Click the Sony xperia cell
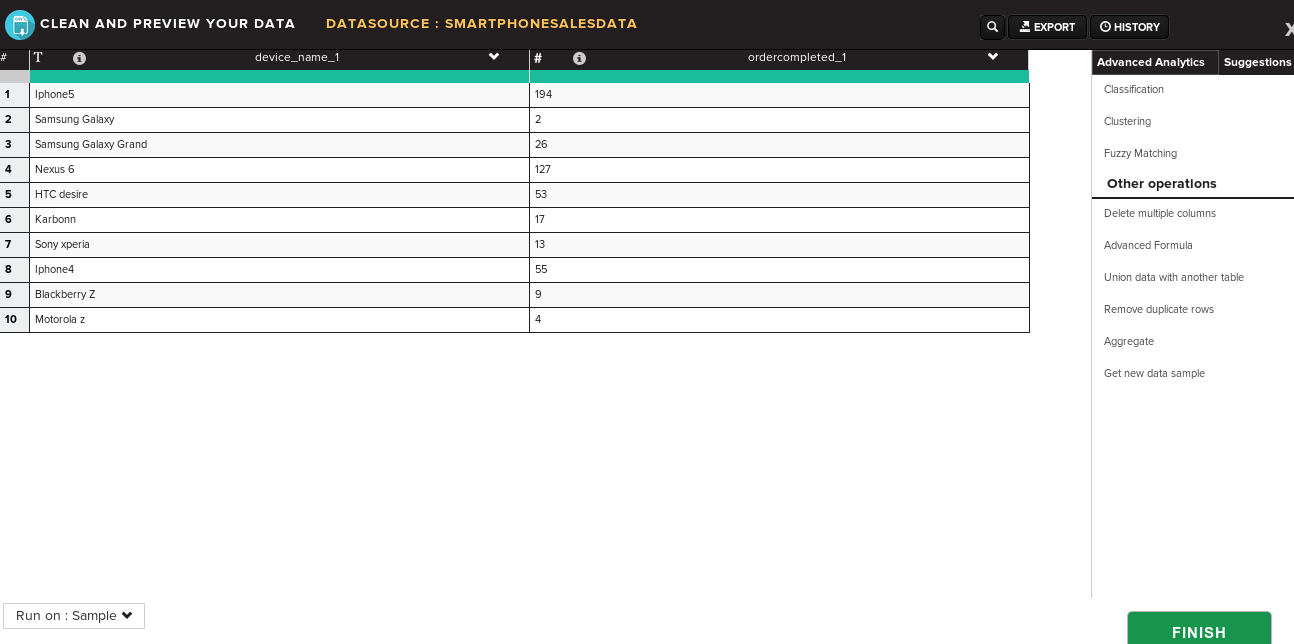The height and width of the screenshot is (644, 1294). coord(279,245)
